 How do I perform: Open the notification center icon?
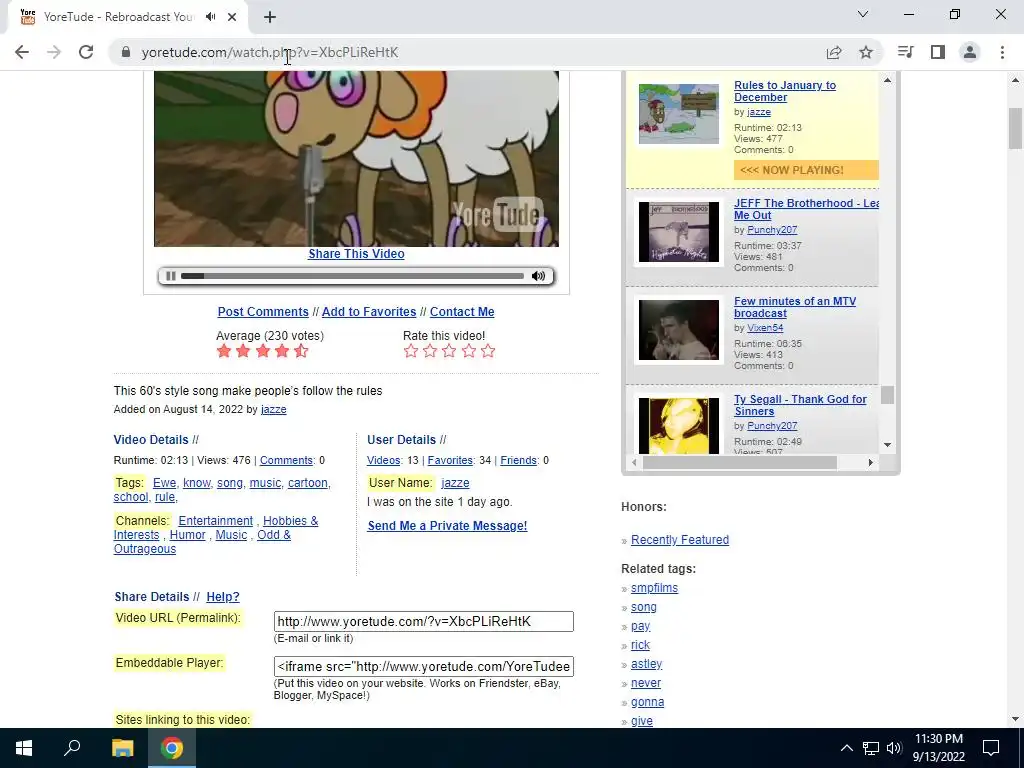(x=991, y=748)
